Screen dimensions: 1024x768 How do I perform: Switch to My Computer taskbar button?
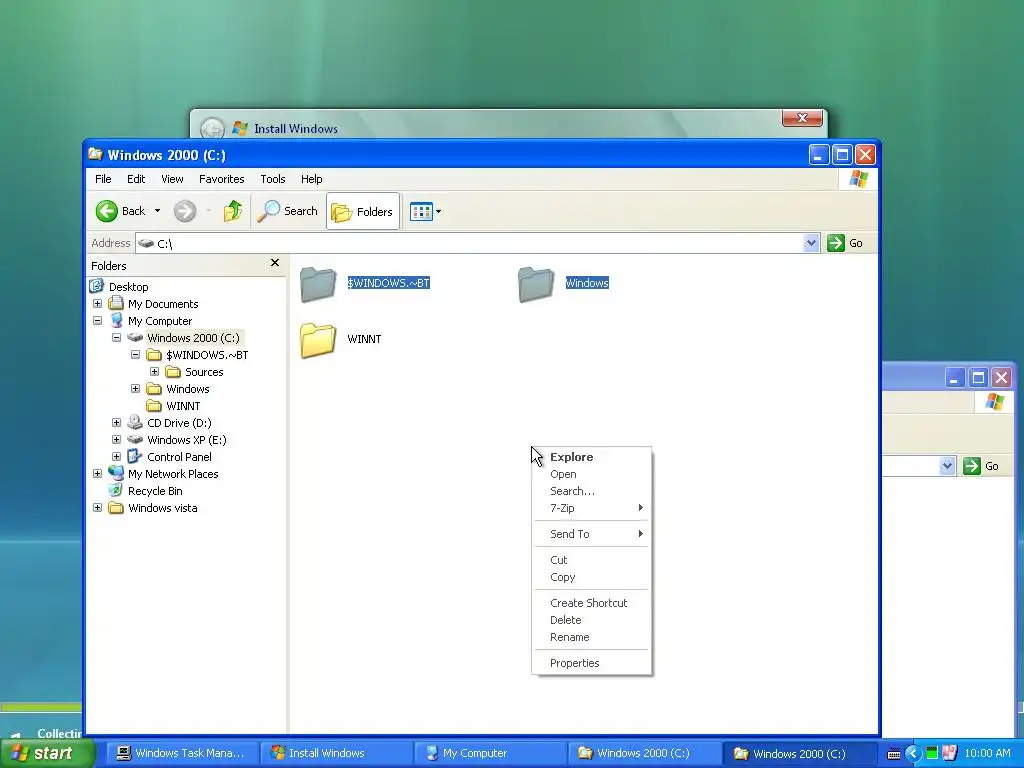click(x=490, y=754)
